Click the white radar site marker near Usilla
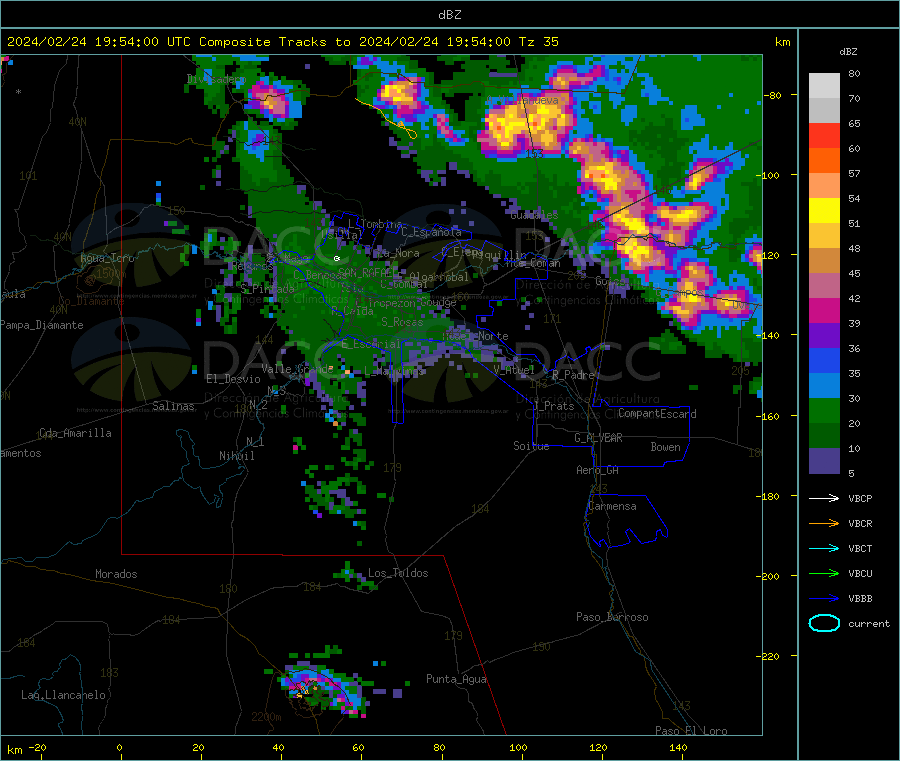900x761 pixels. point(337,259)
